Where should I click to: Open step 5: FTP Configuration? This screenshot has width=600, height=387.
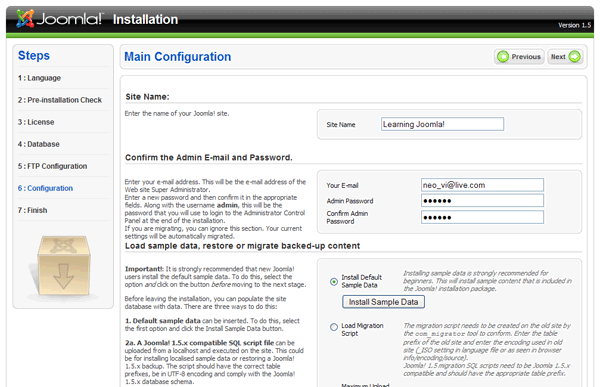52,166
